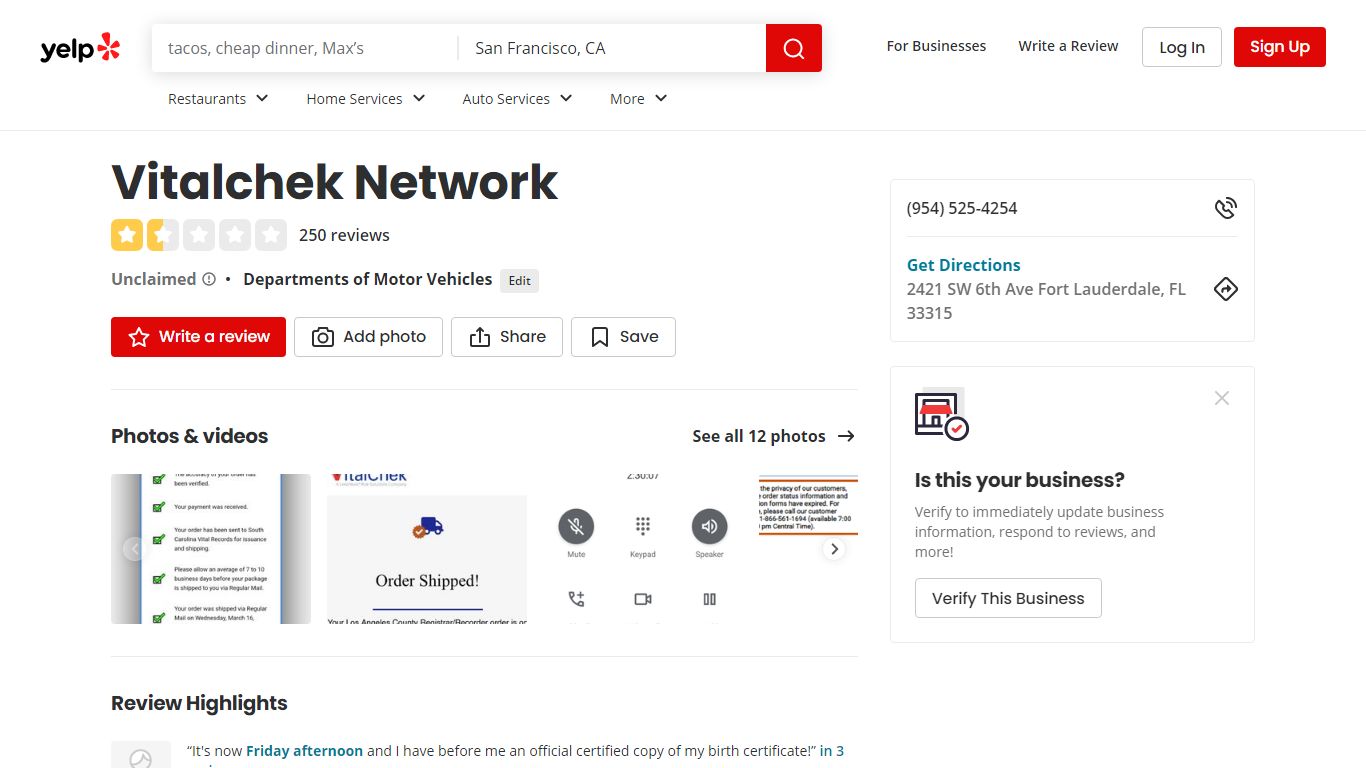Open the Order Shipped photo thumbnail
Viewport: 1366px width, 768px height.
(427, 549)
